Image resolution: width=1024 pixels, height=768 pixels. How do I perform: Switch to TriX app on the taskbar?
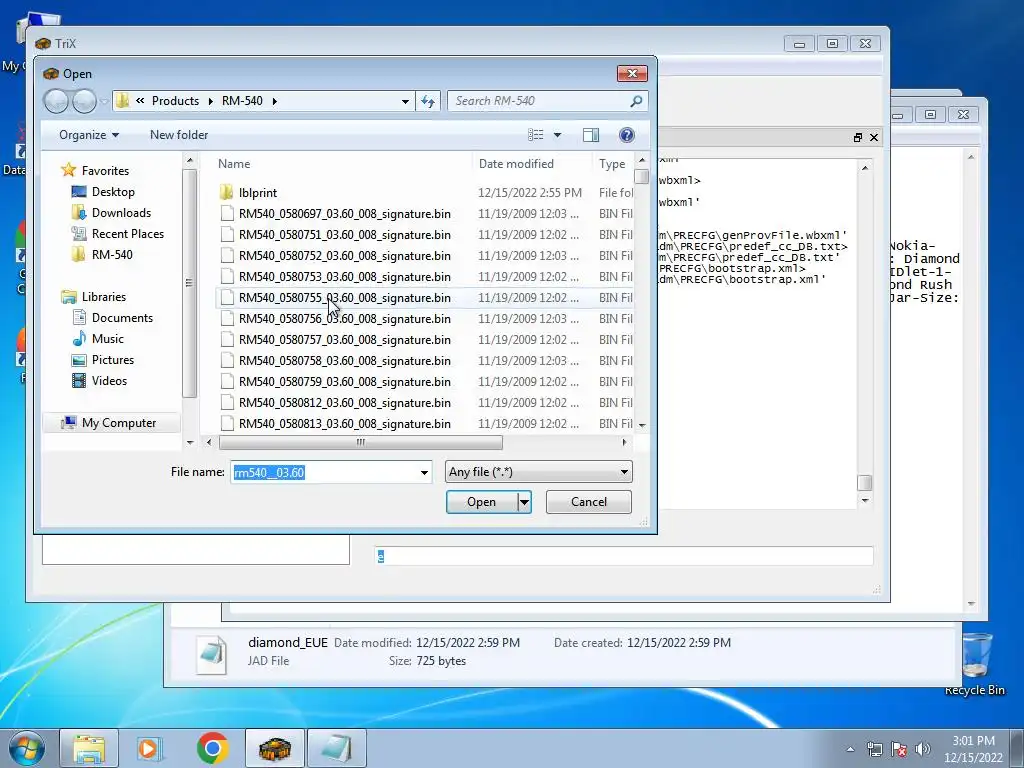274,748
